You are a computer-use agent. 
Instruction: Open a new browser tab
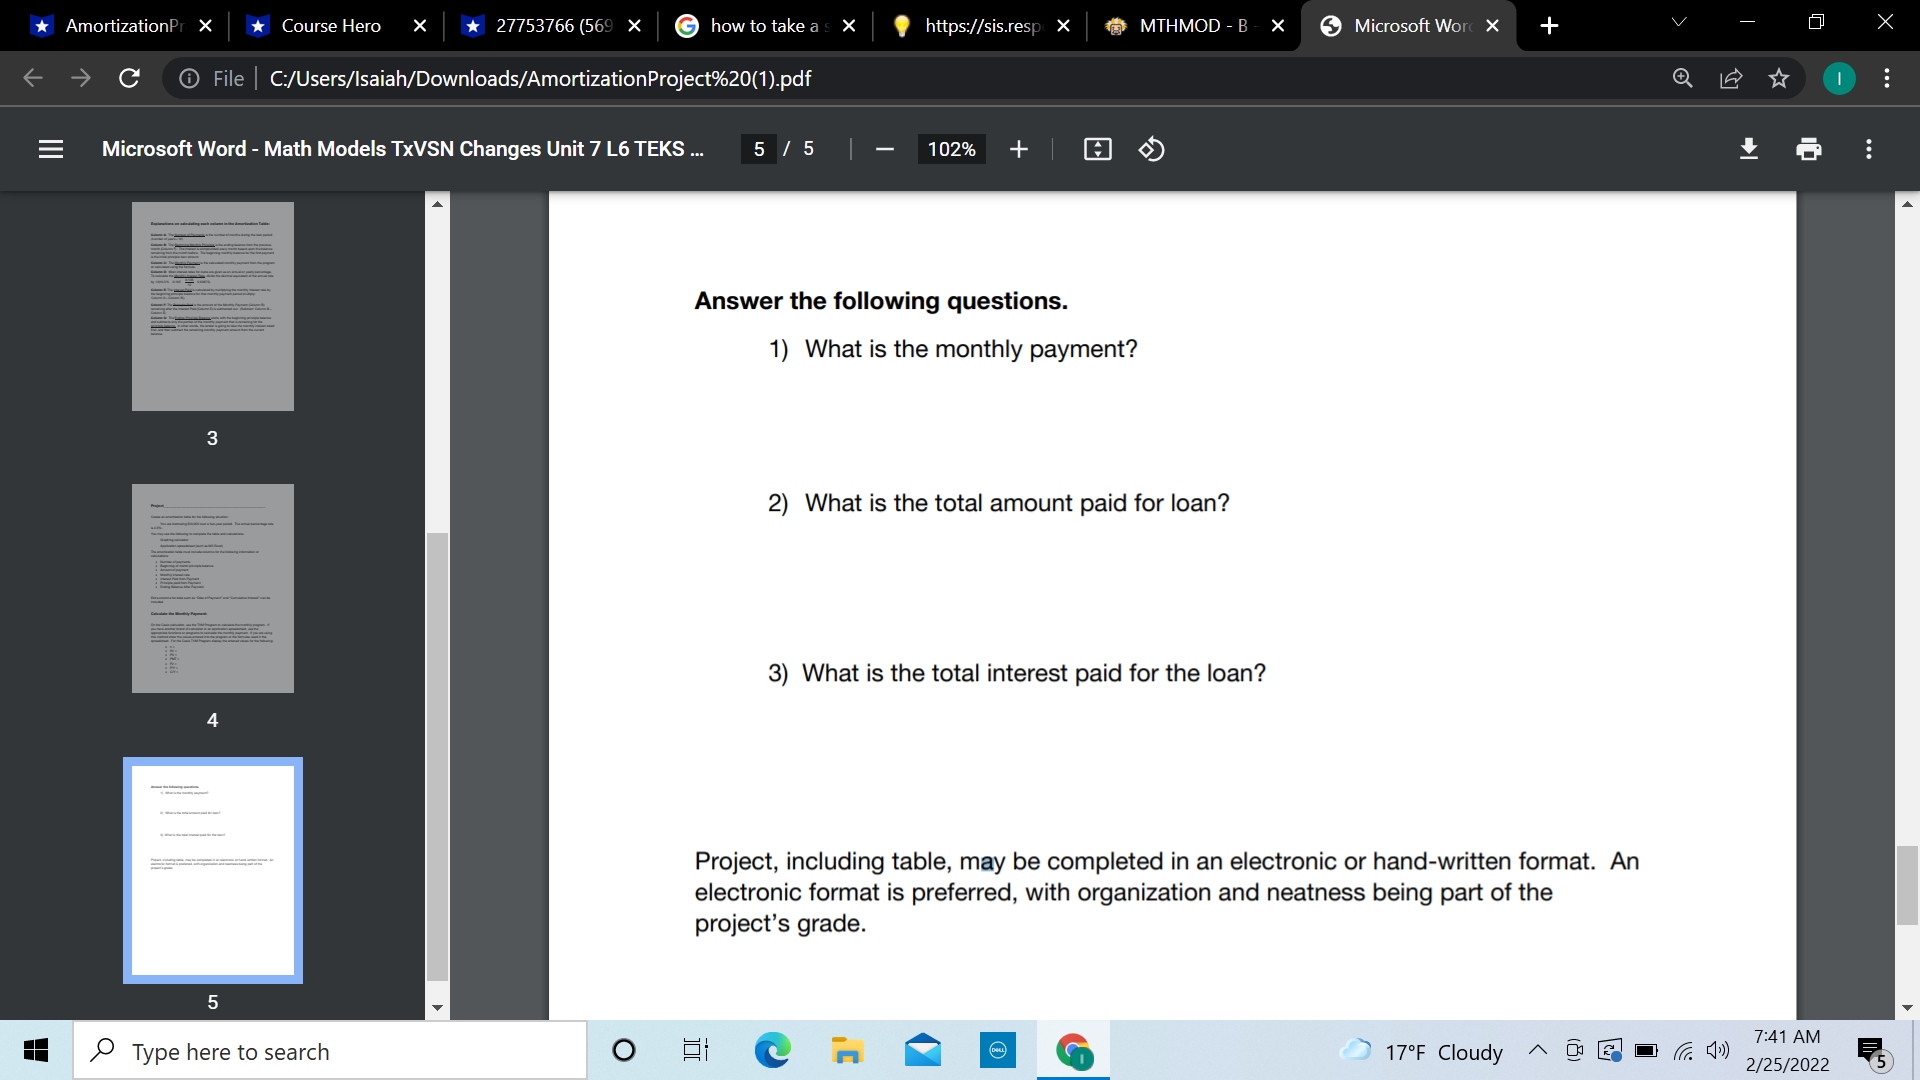[x=1549, y=25]
